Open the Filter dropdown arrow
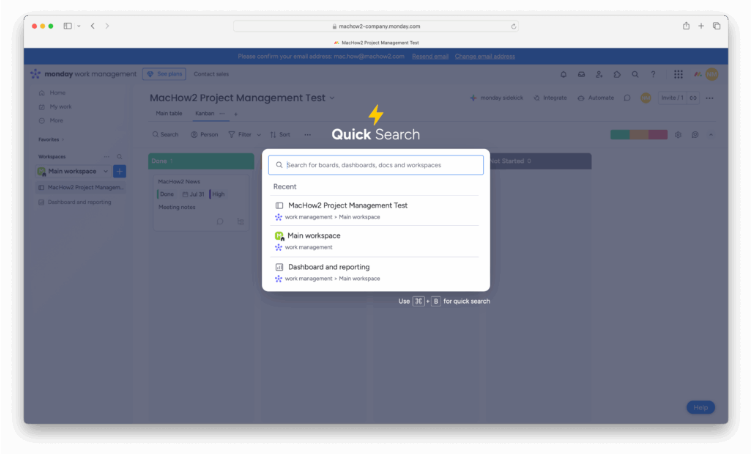Viewport: 751px width, 454px height. coord(259,135)
